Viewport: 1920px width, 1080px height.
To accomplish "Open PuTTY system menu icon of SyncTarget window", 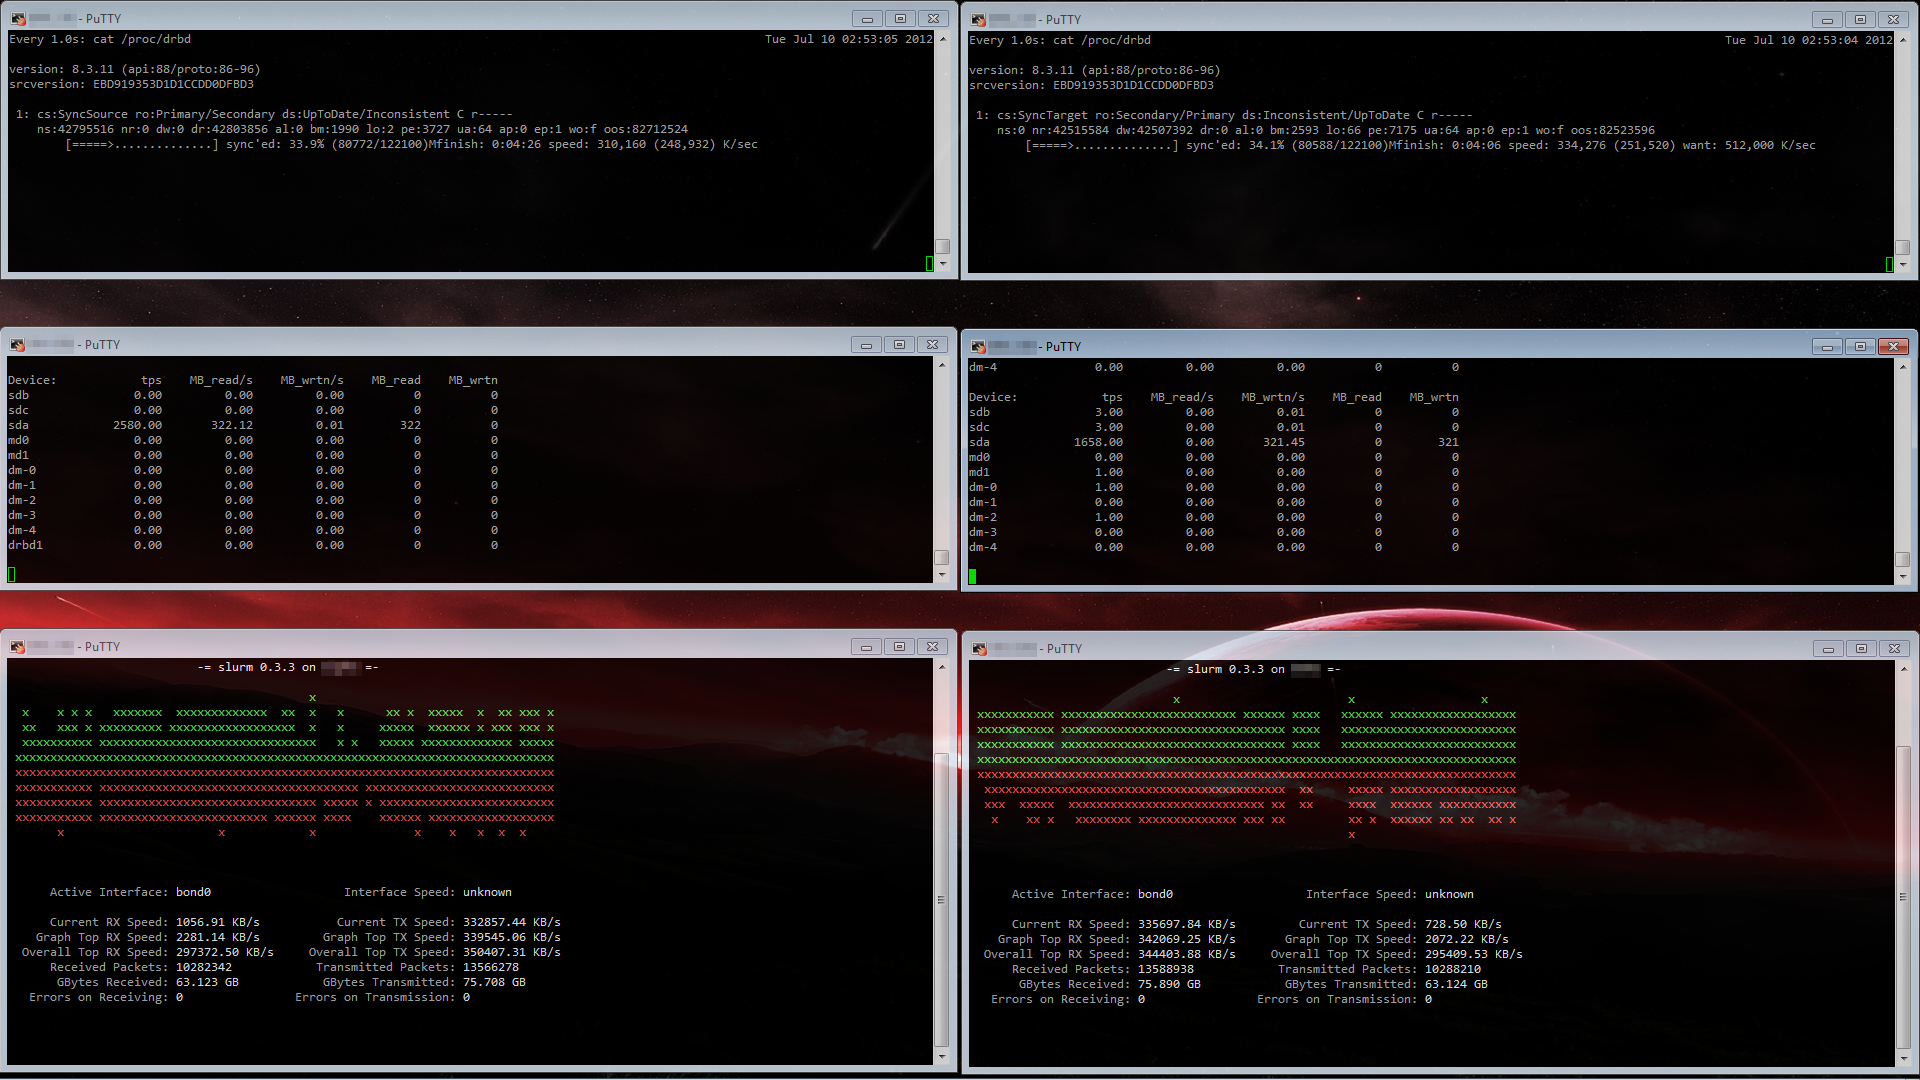I will (x=978, y=20).
